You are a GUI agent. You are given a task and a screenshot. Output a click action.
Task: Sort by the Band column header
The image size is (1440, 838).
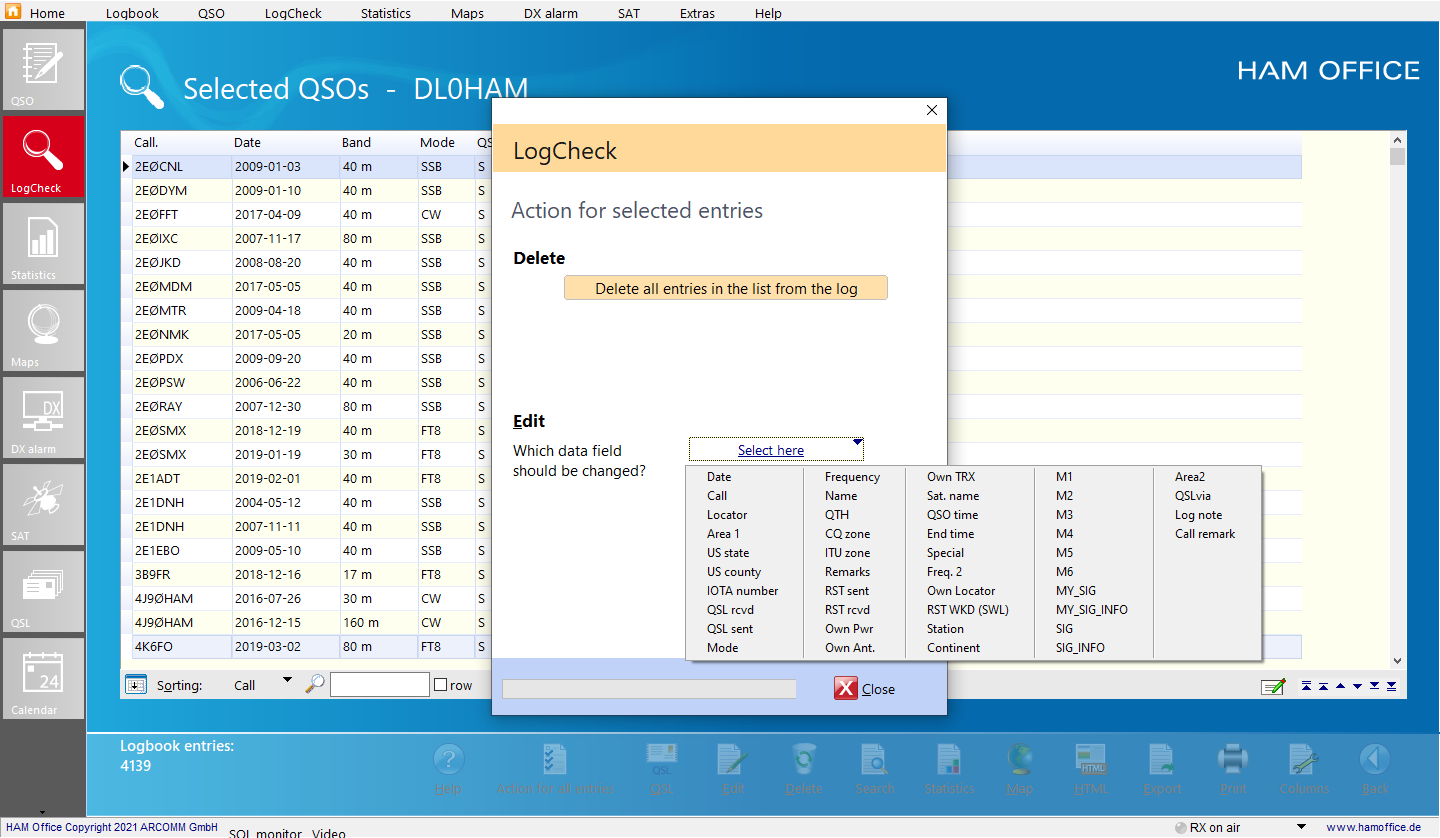pos(356,143)
